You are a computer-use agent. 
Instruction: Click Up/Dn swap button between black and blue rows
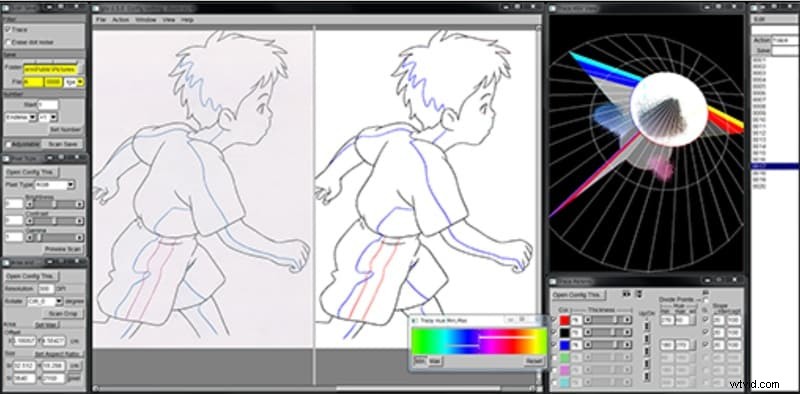647,339
